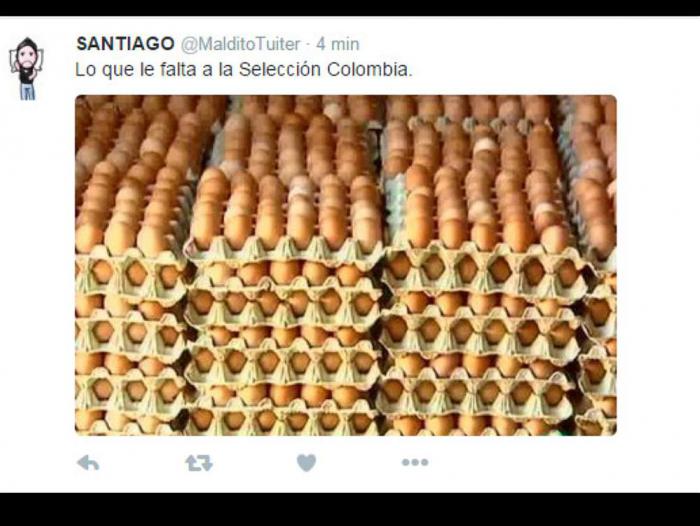Viewport: 700px width, 526px height.
Task: Like the tweet with the heart icon
Action: pyautogui.click(x=306, y=462)
